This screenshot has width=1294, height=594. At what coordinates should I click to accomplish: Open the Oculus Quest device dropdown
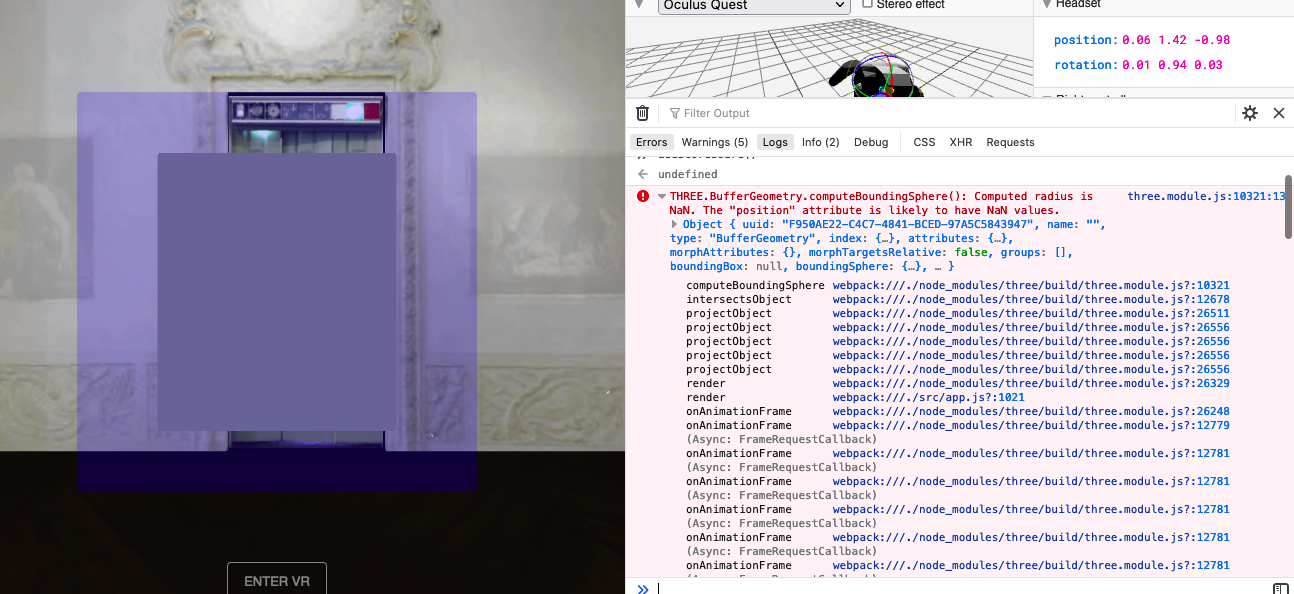pos(753,6)
